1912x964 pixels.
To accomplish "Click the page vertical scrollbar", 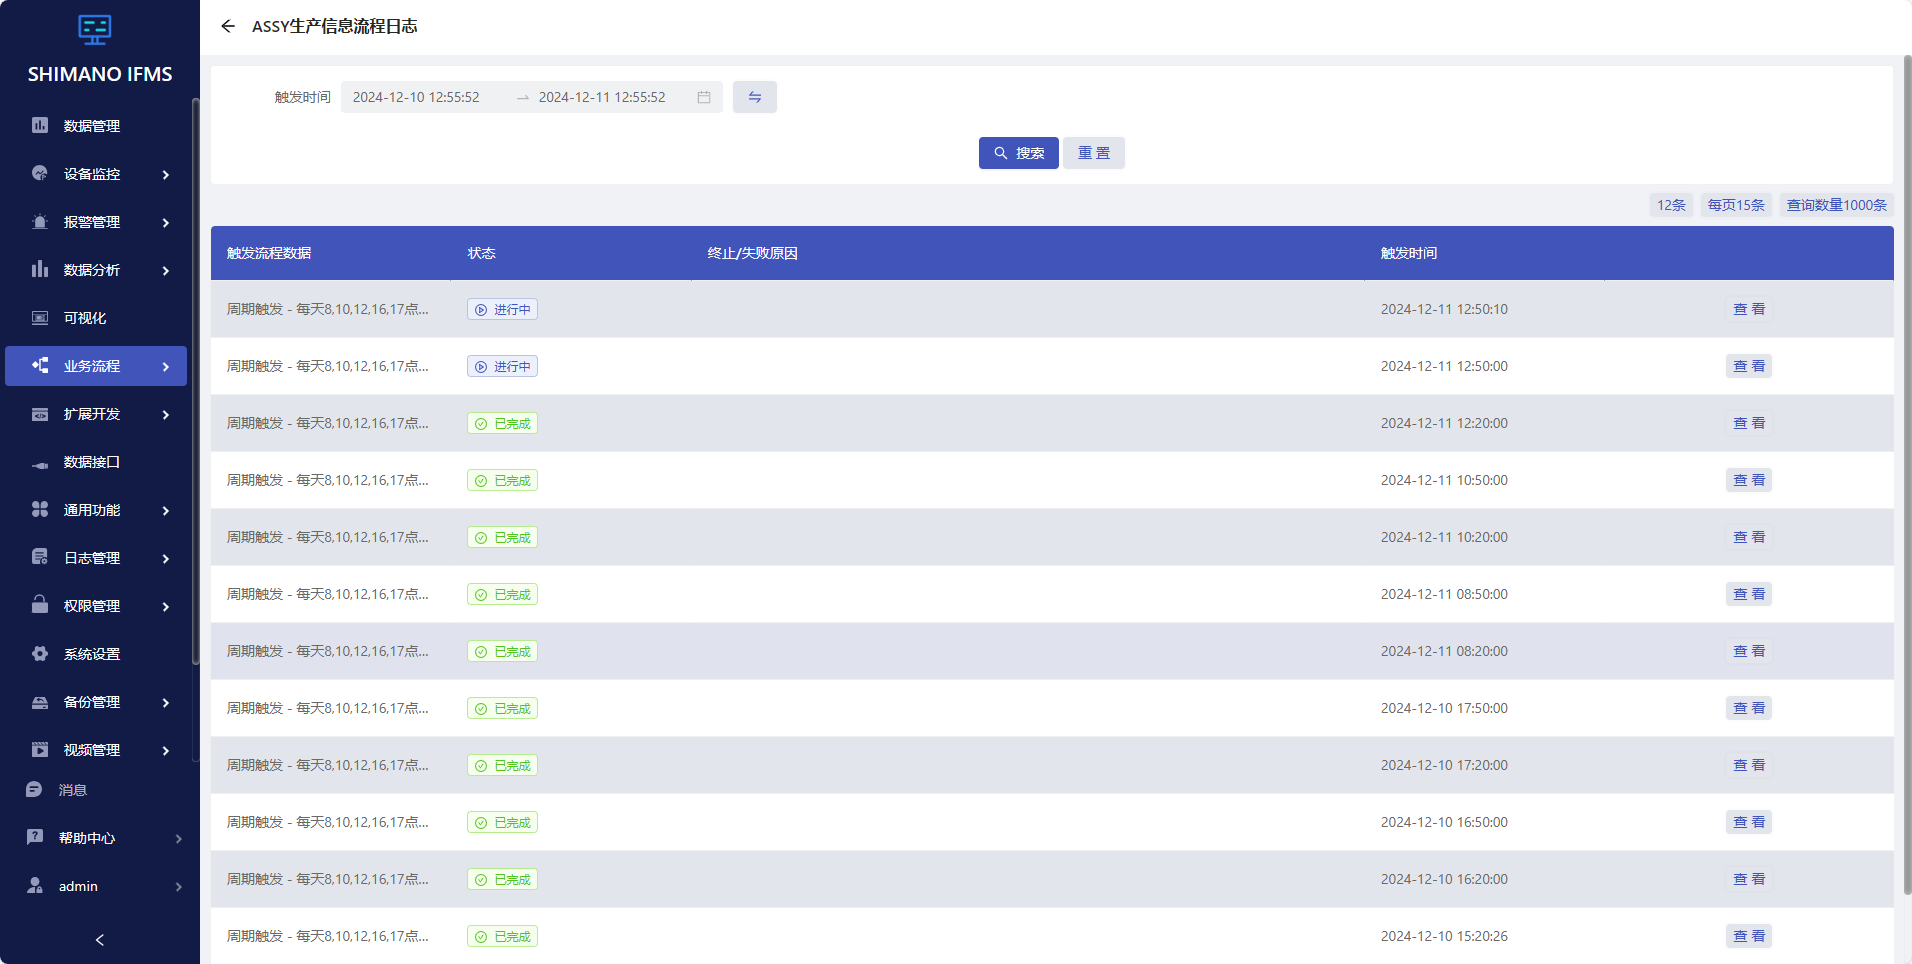I will pyautogui.click(x=1907, y=475).
